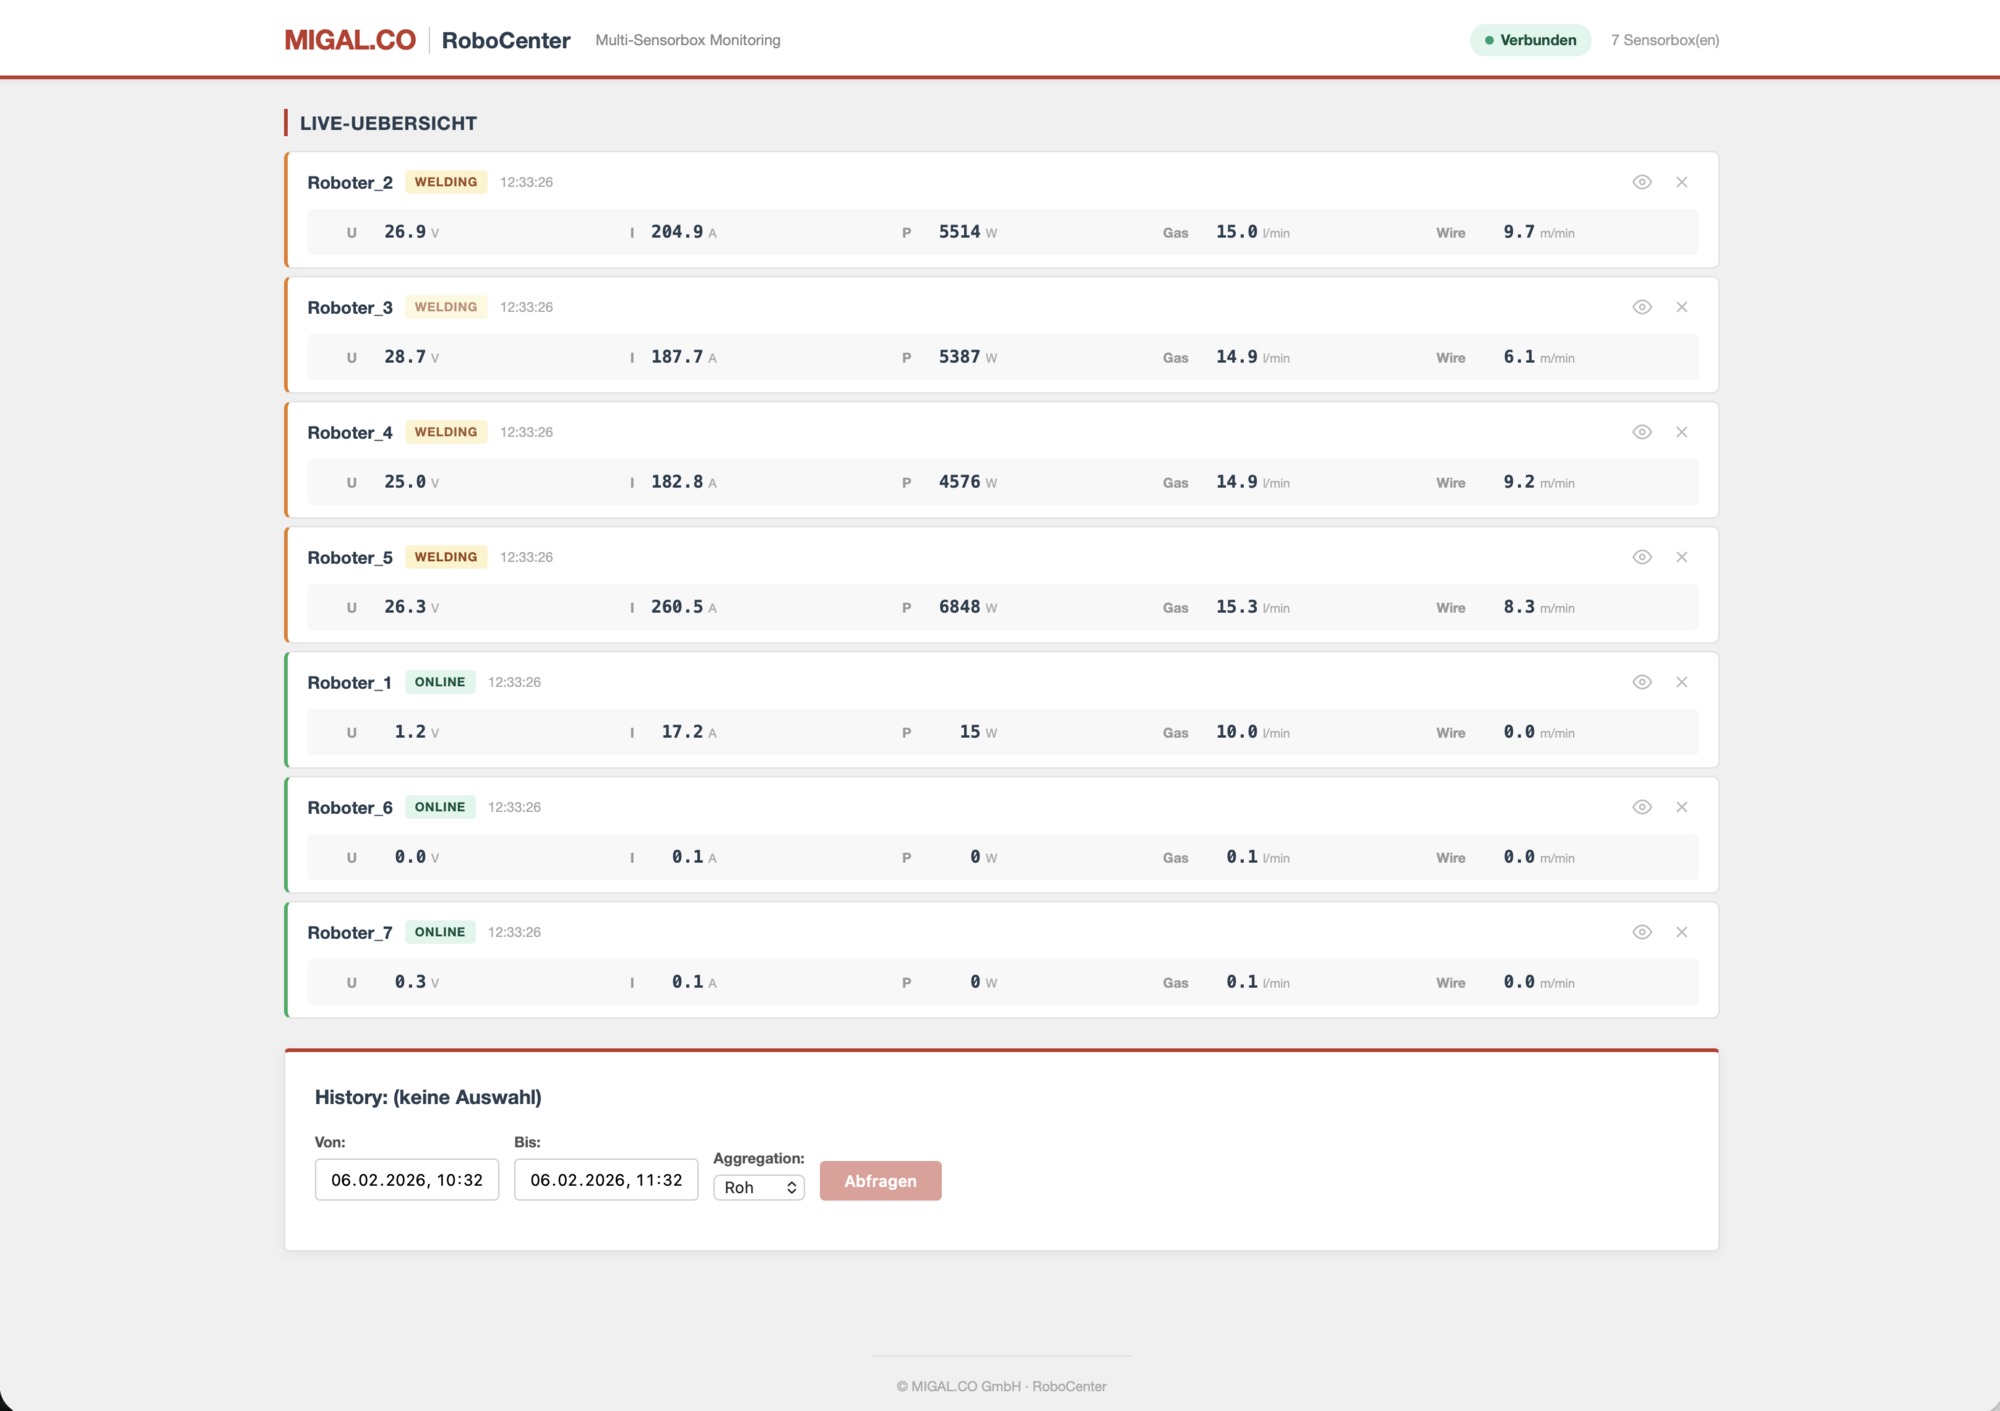Click the Bis date-time field
2000x1411 pixels.
pyautogui.click(x=605, y=1180)
